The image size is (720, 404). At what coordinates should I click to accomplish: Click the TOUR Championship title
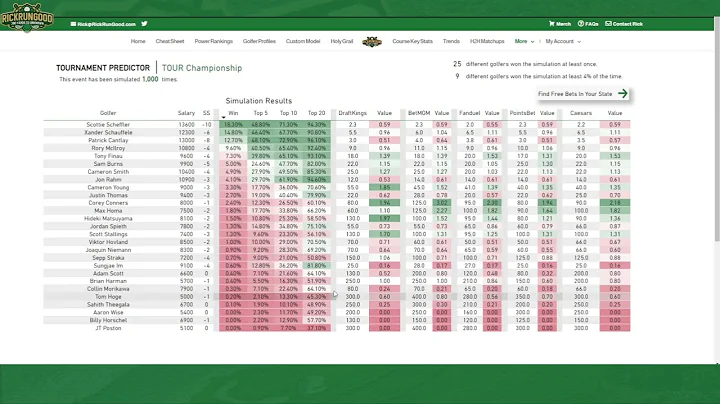[202, 68]
